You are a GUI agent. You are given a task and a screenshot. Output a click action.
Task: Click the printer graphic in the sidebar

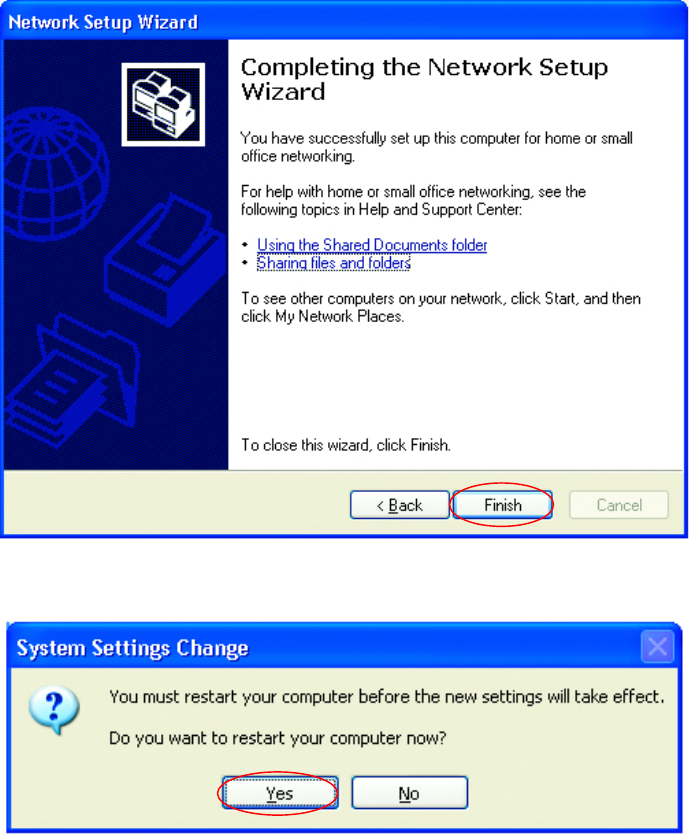(166, 261)
